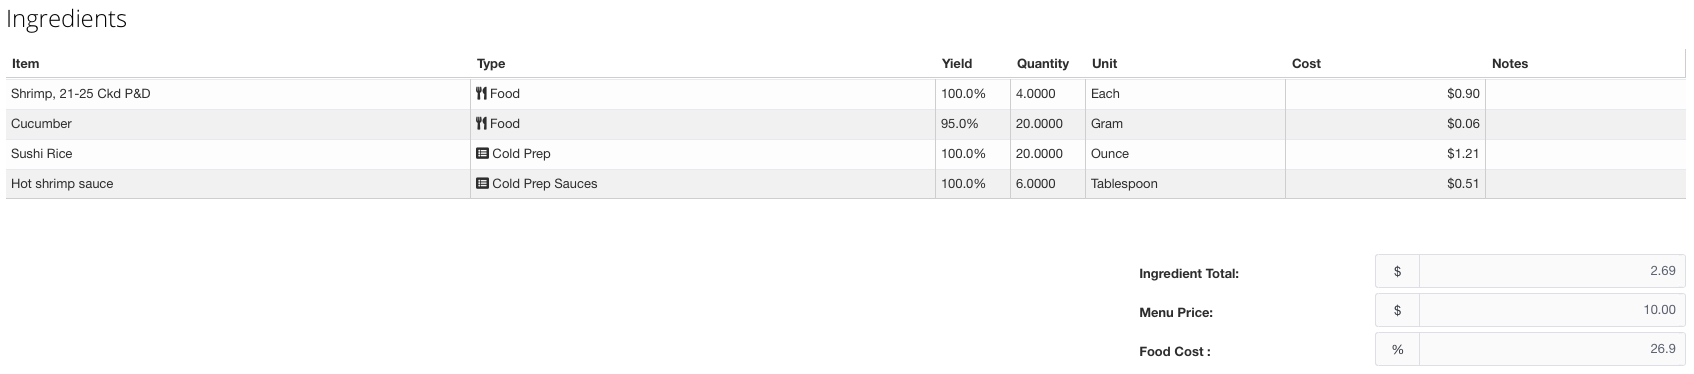
Task: Click the dollar sign beside Menu Price
Action: [x=1397, y=311]
